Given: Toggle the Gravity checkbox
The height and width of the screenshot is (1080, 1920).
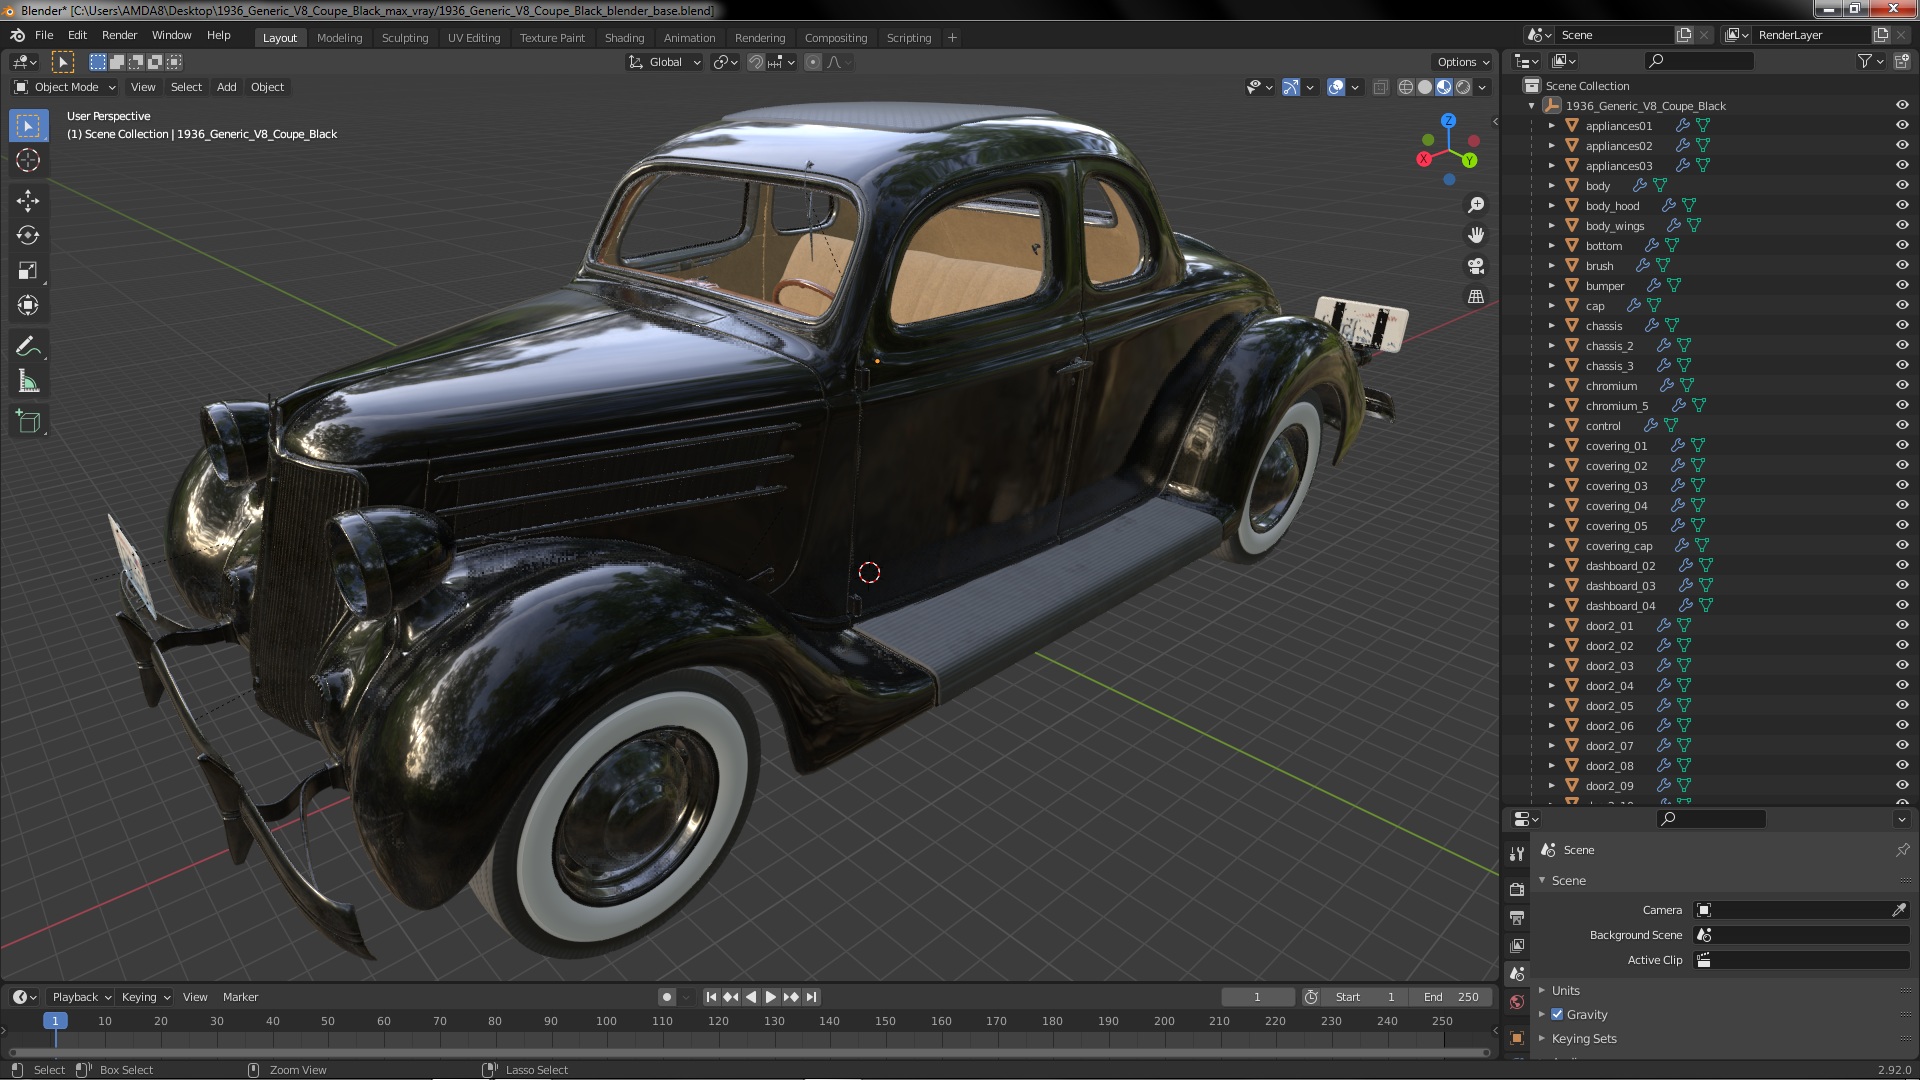Looking at the screenshot, I should (1557, 1014).
